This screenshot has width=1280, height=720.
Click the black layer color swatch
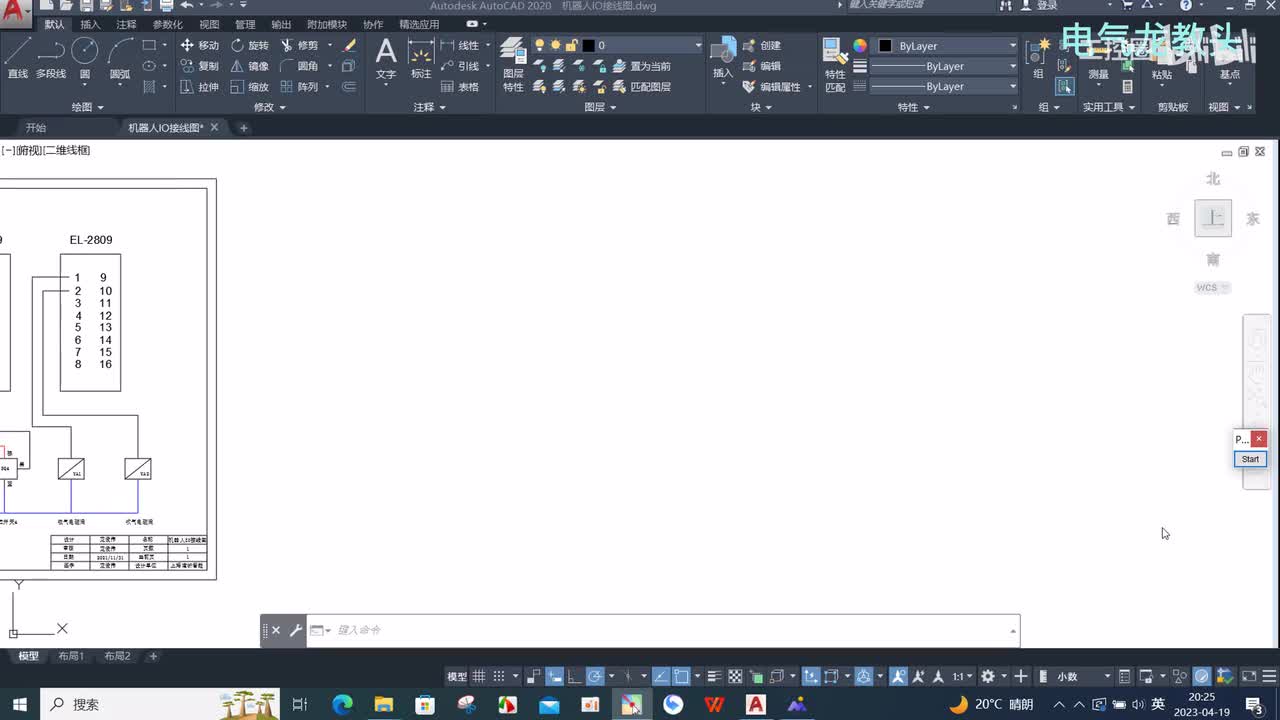[588, 45]
